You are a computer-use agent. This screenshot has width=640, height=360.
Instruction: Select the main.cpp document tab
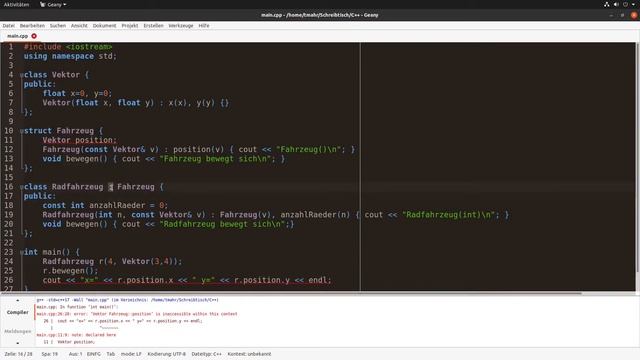[18, 36]
